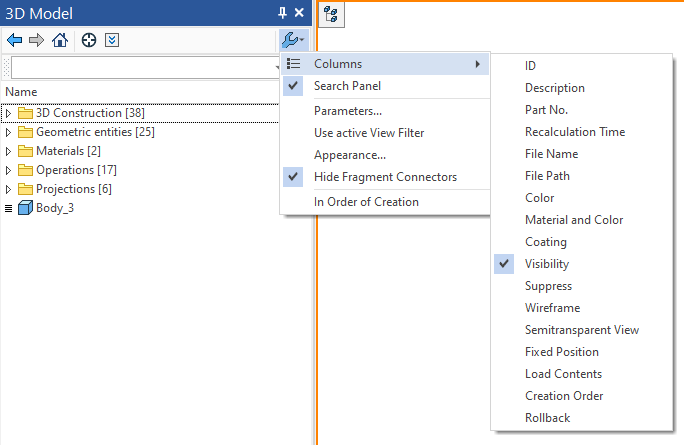This screenshot has width=684, height=445.
Task: Select In Order of Creation
Action: [385, 202]
